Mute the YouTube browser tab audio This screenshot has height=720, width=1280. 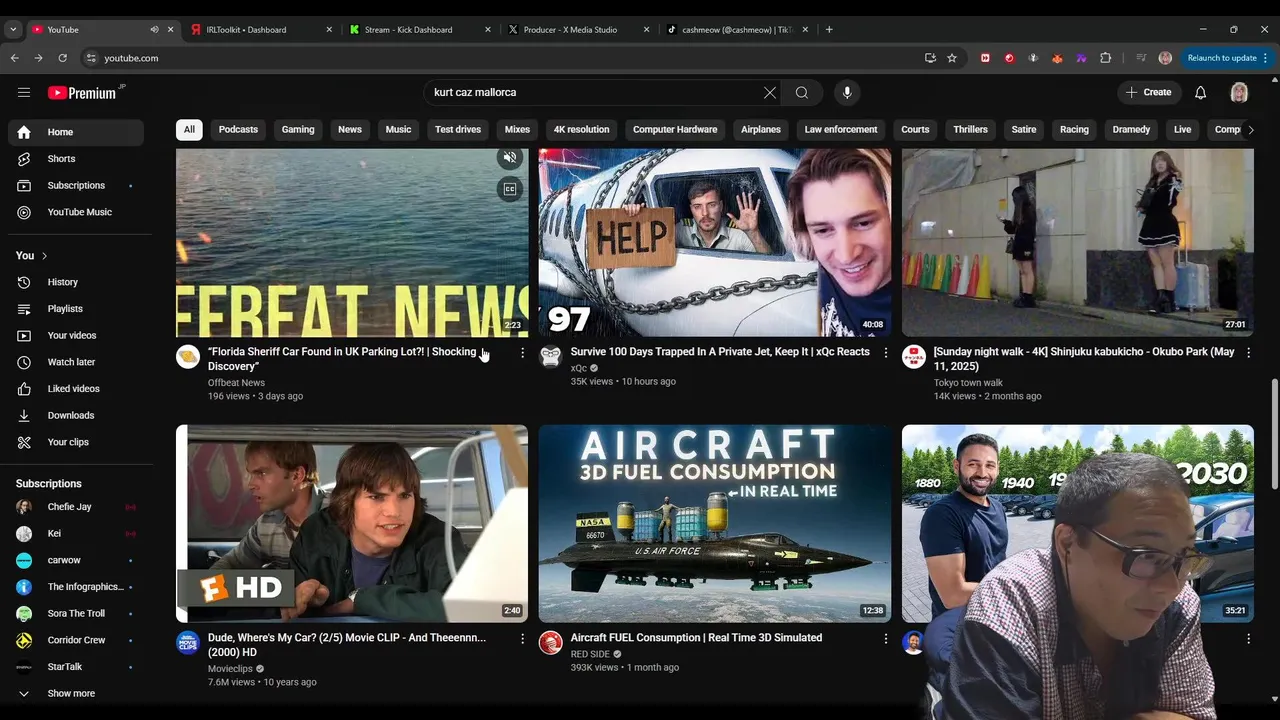tap(154, 29)
